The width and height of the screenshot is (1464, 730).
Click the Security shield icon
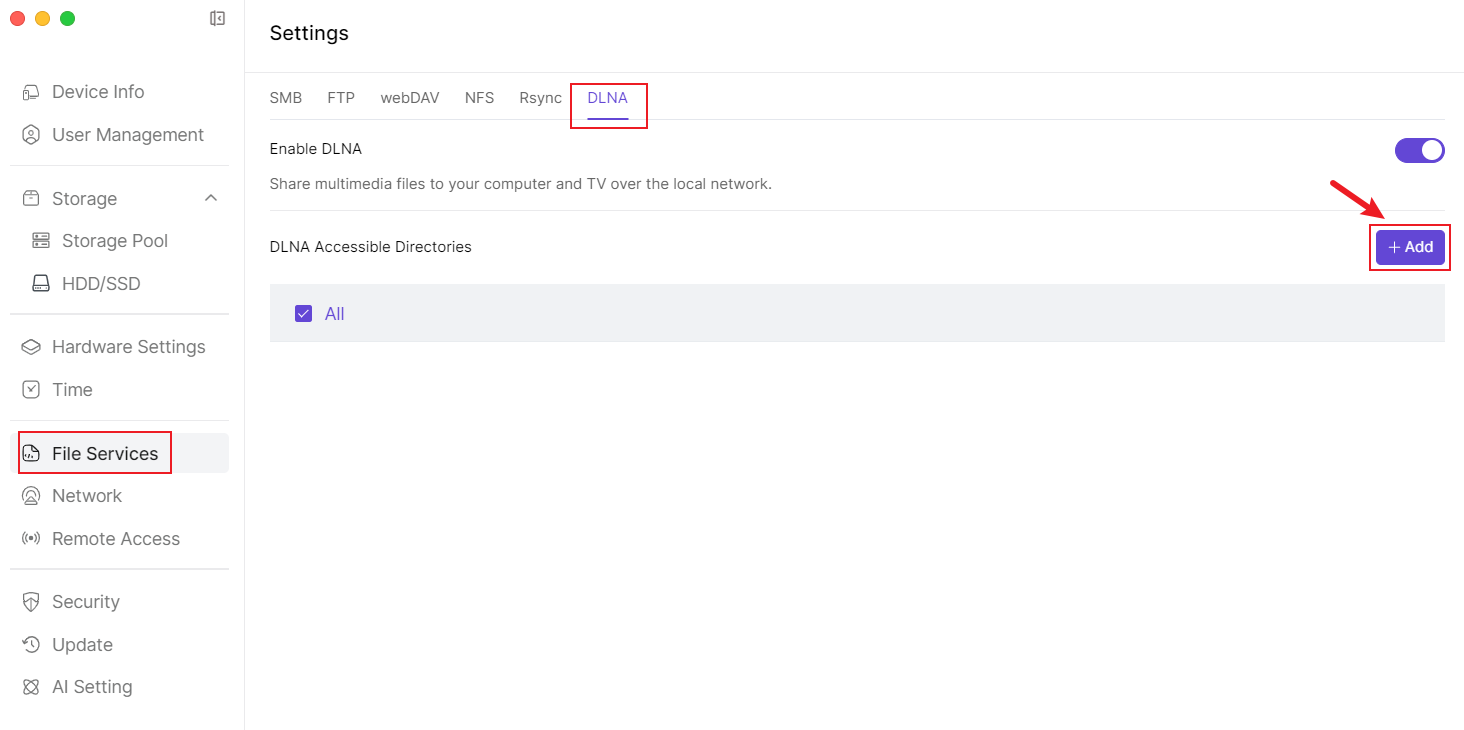tap(31, 602)
